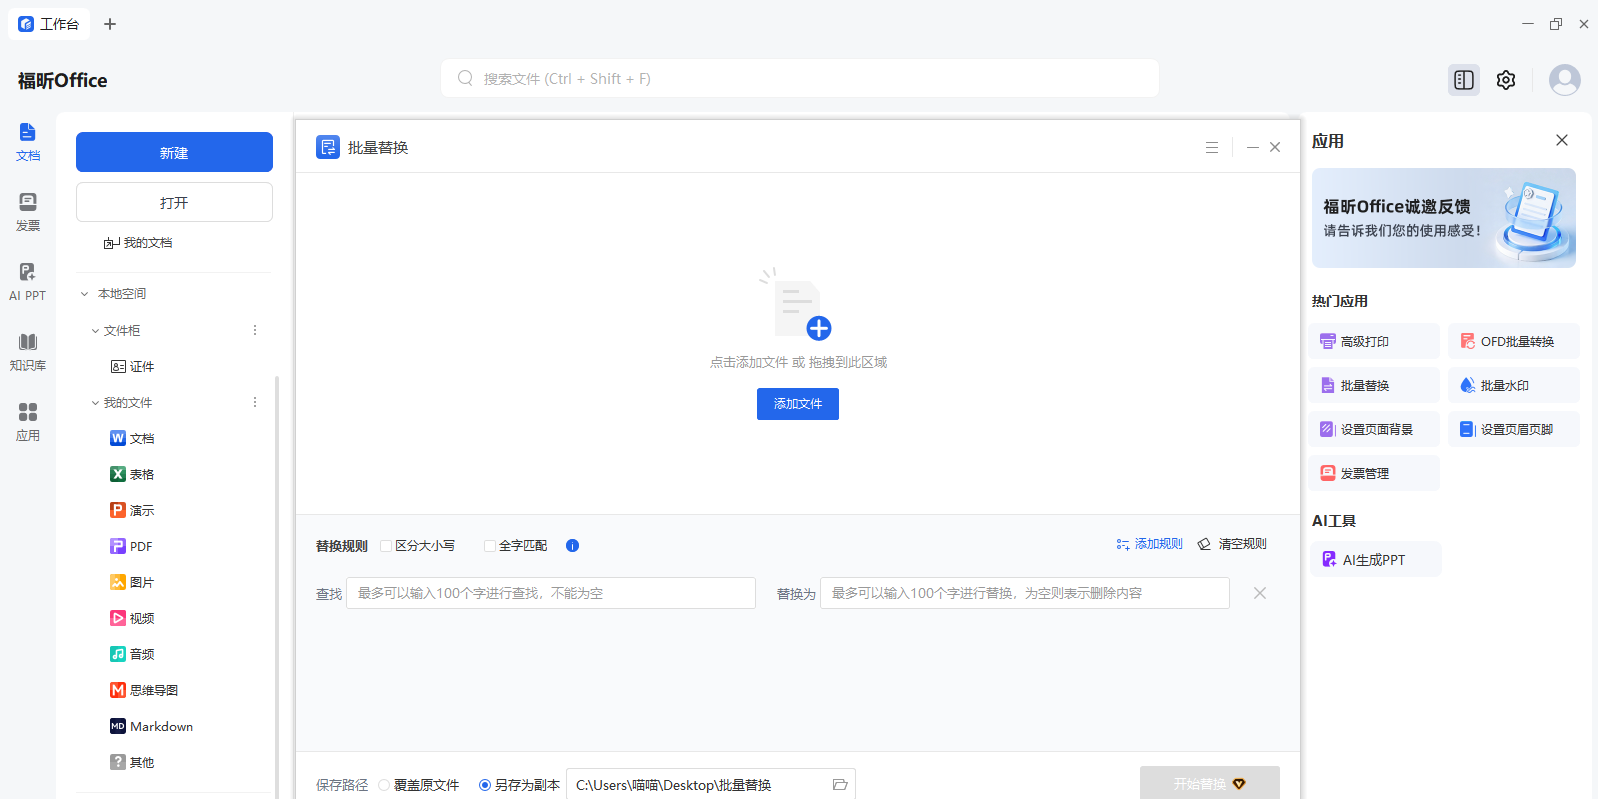Open the settings gear
Viewport: 1598px width, 799px height.
1506,80
